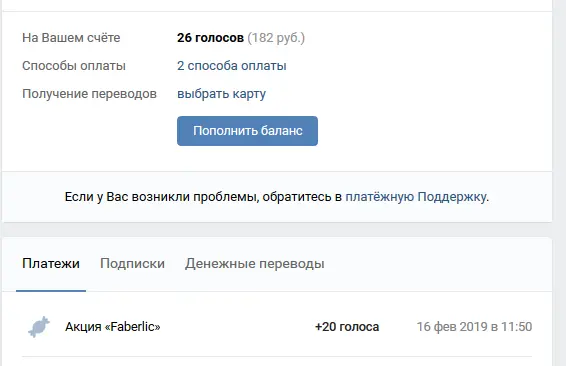Click the (182 руб.) amount in parentheses
This screenshot has height=366, width=566.
[x=276, y=38]
